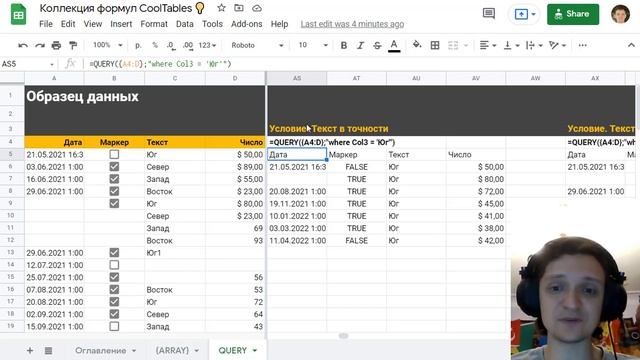Image resolution: width=640 pixels, height=360 pixels.
Task: Toggle bold formatting
Action: (x=344, y=45)
